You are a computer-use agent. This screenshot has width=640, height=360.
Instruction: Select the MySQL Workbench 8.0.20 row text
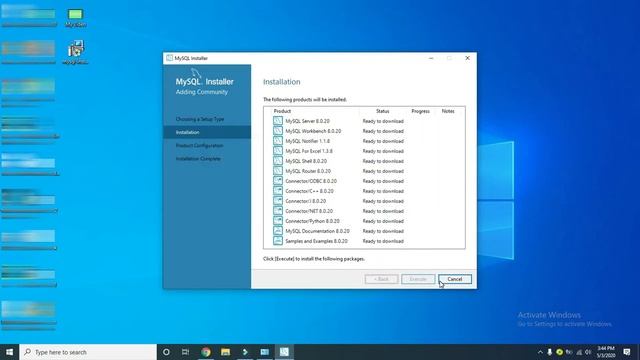pos(313,131)
